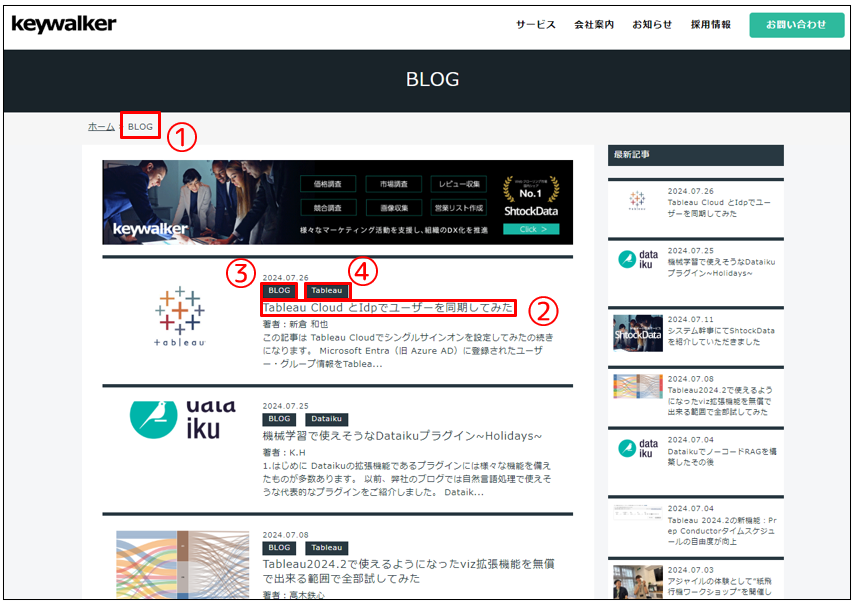Image resolution: width=855 pixels, height=605 pixels.
Task: Click the 画像収集 box in banner
Action: (394, 208)
